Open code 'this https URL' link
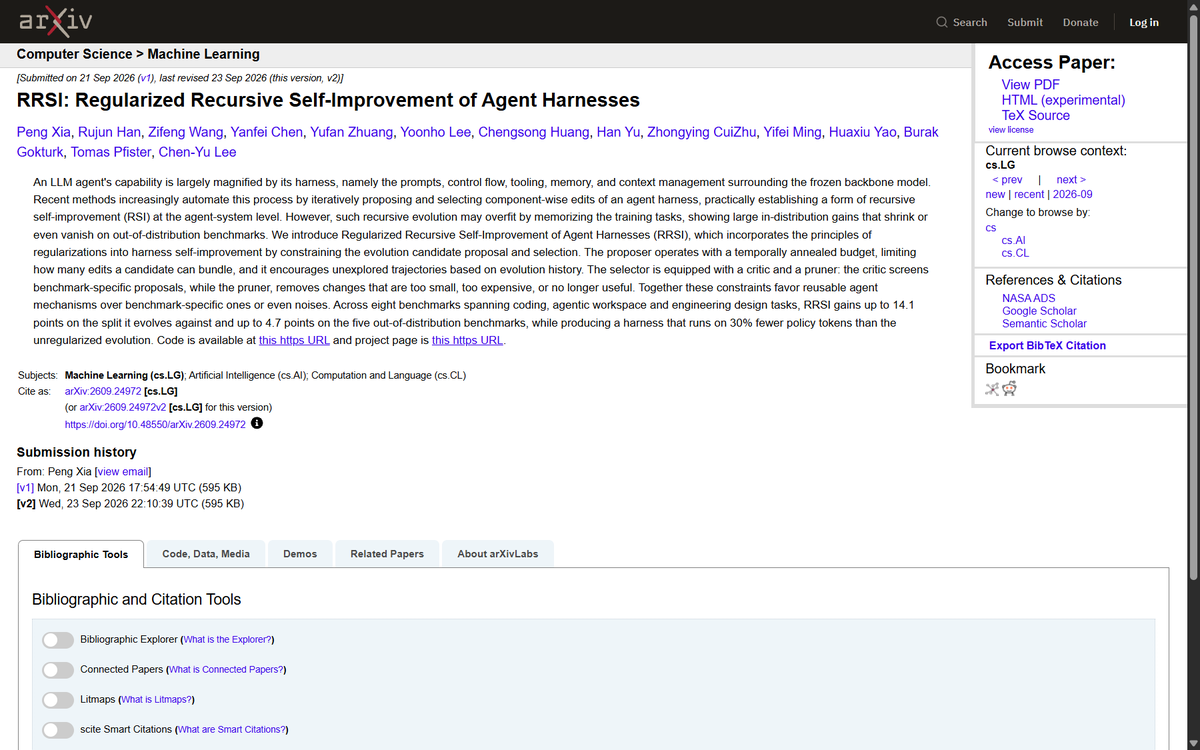The height and width of the screenshot is (750, 1200). click(x=294, y=341)
